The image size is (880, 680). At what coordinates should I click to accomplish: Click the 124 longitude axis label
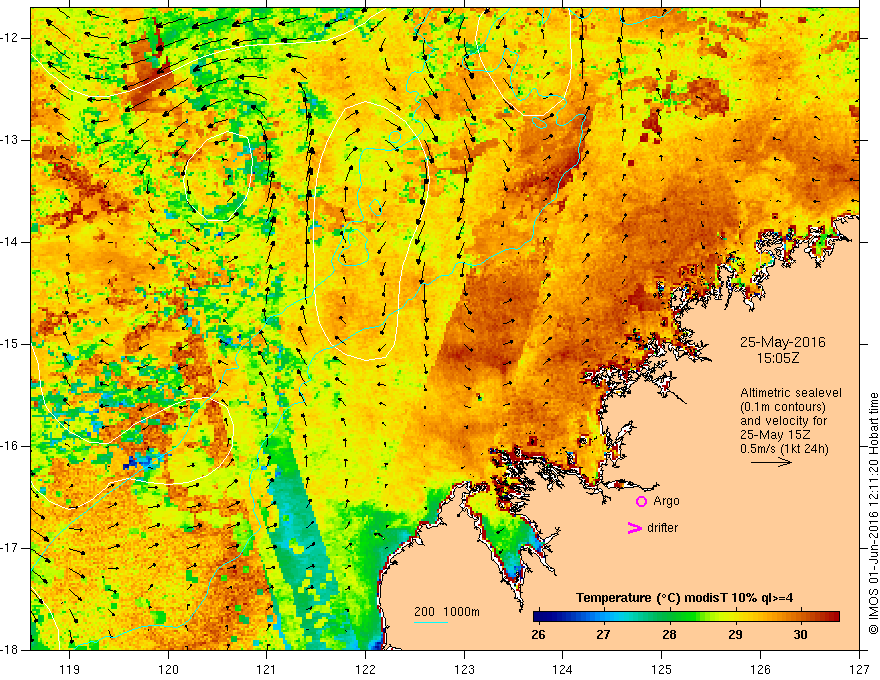pos(563,669)
